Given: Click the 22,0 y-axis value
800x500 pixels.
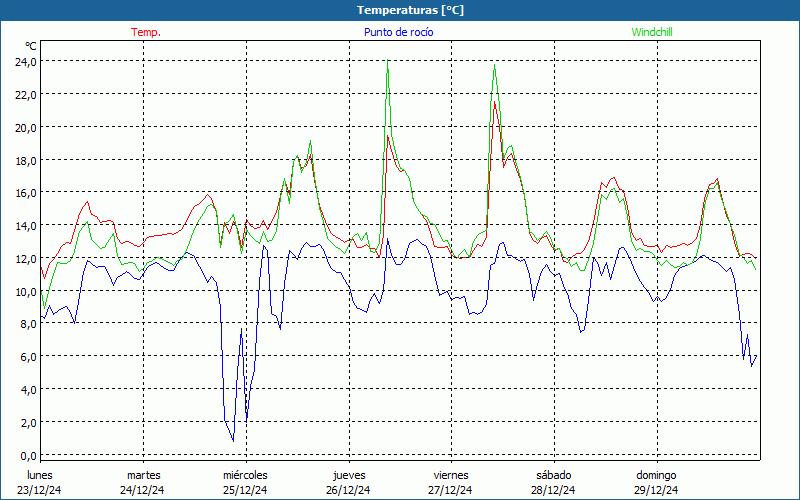Looking at the screenshot, I should [26, 94].
